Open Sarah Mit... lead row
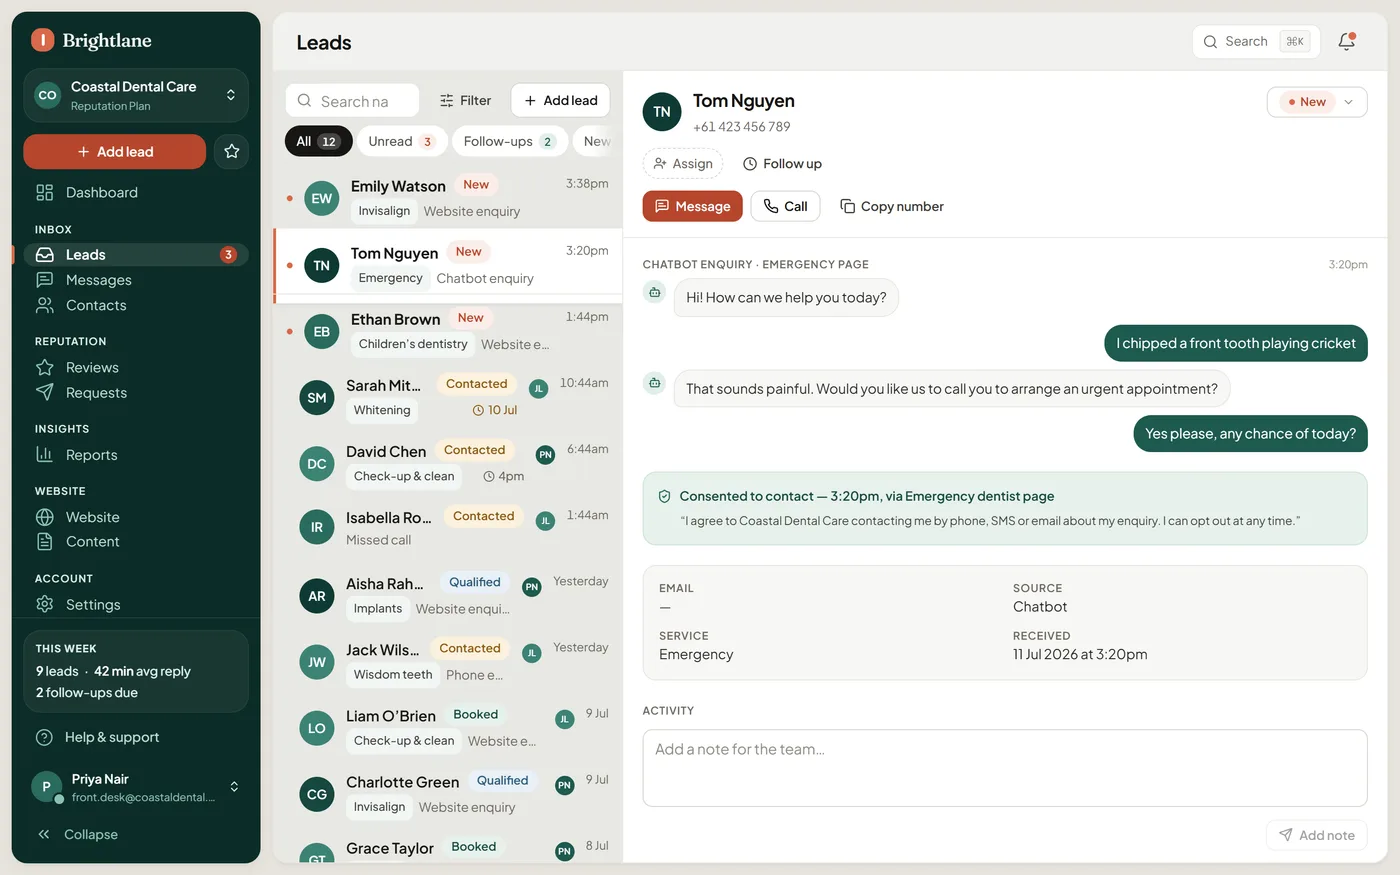Screen dimensions: 1400x875 [x=448, y=397]
